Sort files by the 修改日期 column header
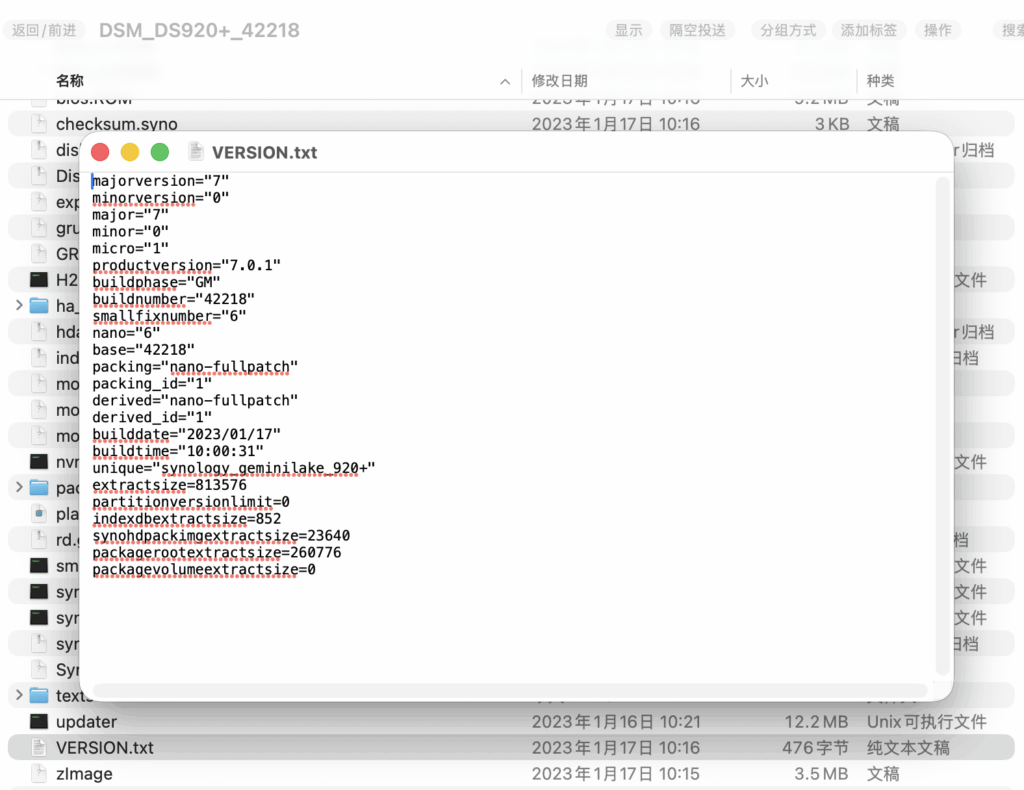Screen dimensions: 1024x790 coord(560,80)
